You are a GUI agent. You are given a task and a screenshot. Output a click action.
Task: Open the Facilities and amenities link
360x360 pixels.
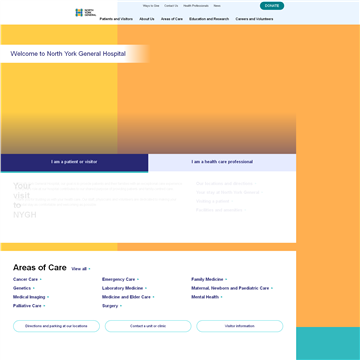[x=221, y=210]
